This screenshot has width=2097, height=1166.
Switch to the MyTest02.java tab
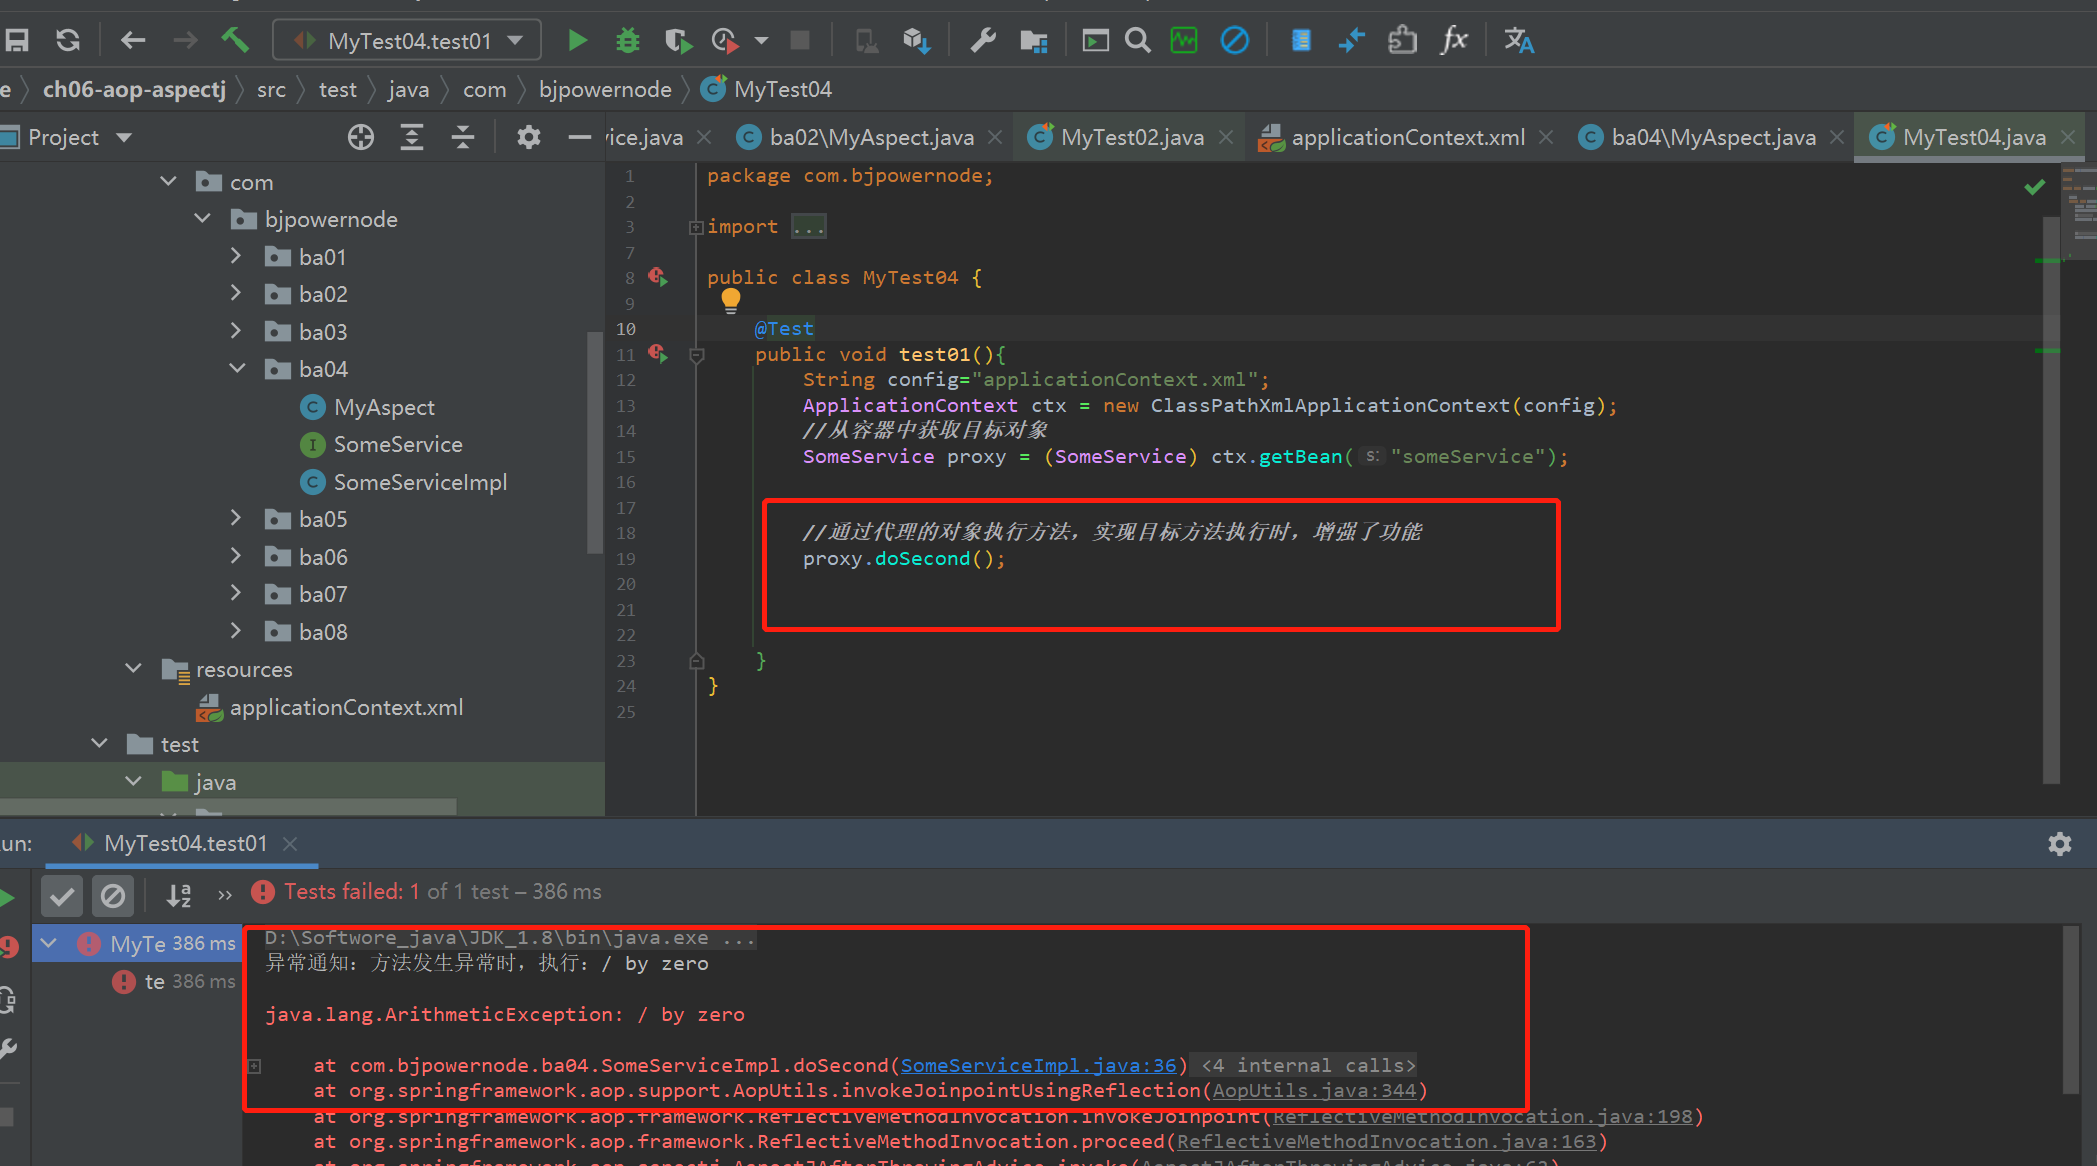(1131, 138)
